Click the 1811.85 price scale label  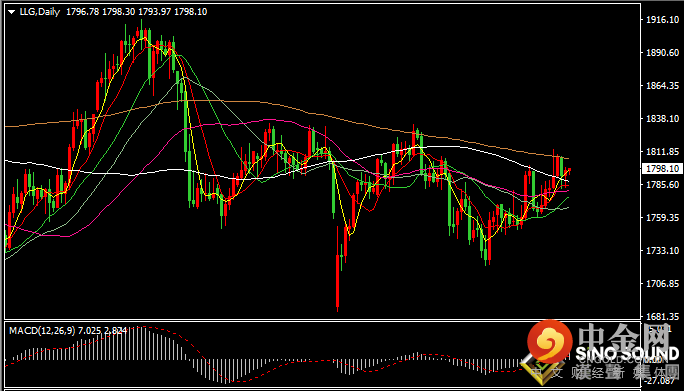[662, 151]
